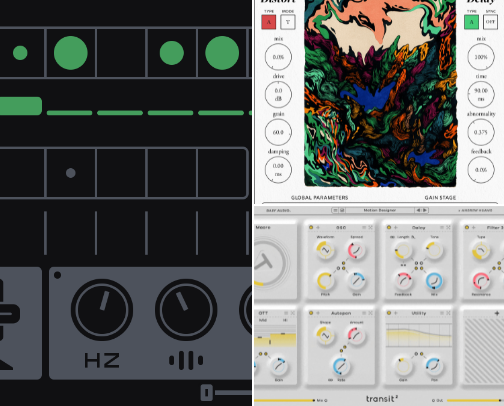
Task: Toggle the green Delay TYPE A button
Action: tap(471, 22)
